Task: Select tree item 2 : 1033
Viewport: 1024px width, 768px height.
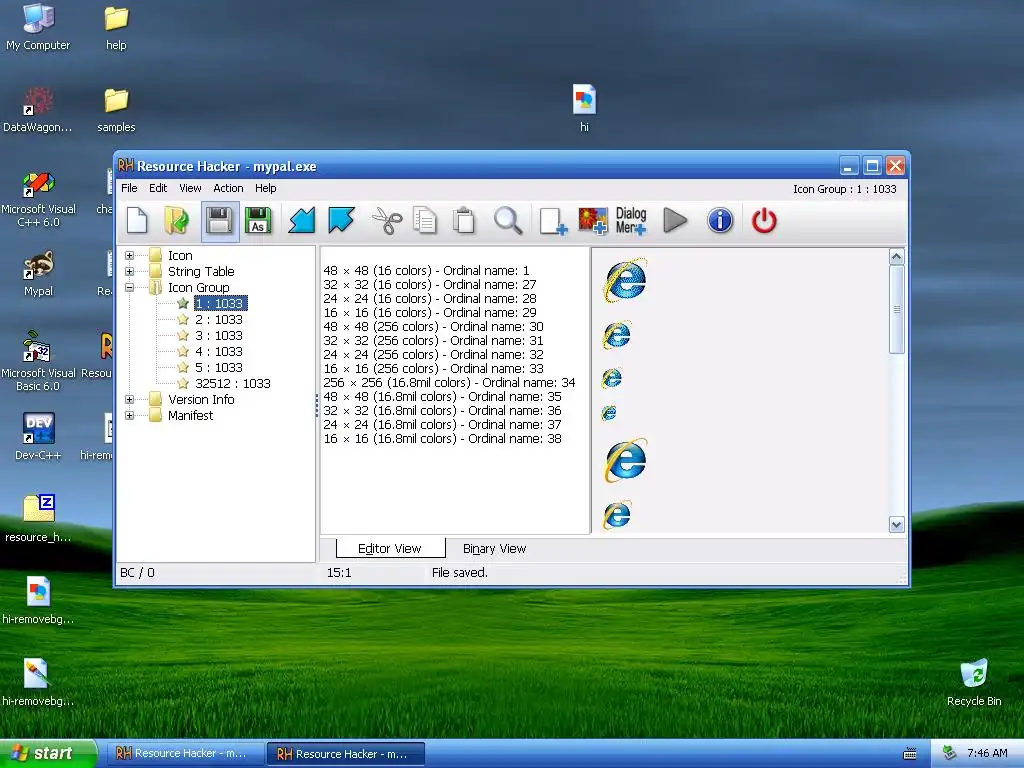Action: pos(219,319)
